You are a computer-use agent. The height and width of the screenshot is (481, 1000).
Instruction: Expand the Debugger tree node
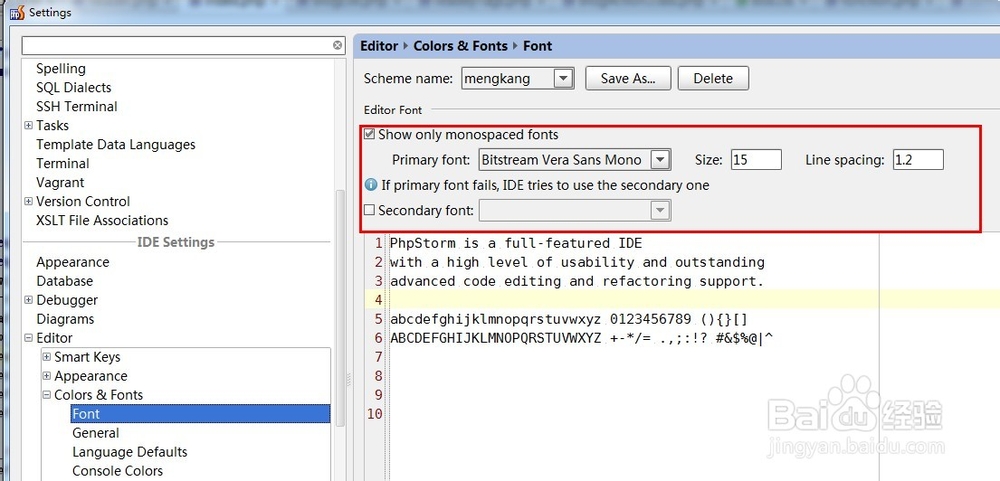coord(28,300)
